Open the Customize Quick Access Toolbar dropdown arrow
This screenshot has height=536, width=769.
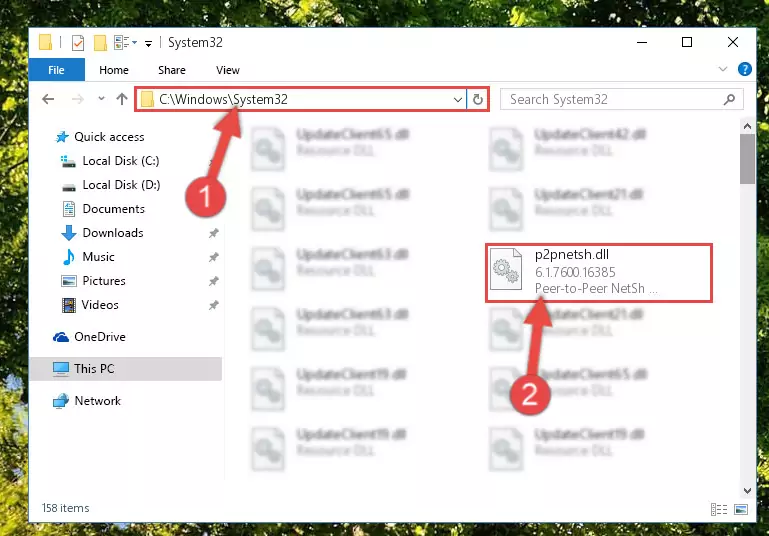pyautogui.click(x=148, y=44)
